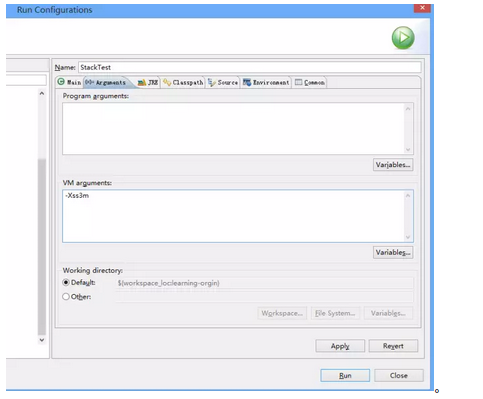Screen dimensions: 483x399
Task: Click the Source tab's icon
Action: click(212, 82)
